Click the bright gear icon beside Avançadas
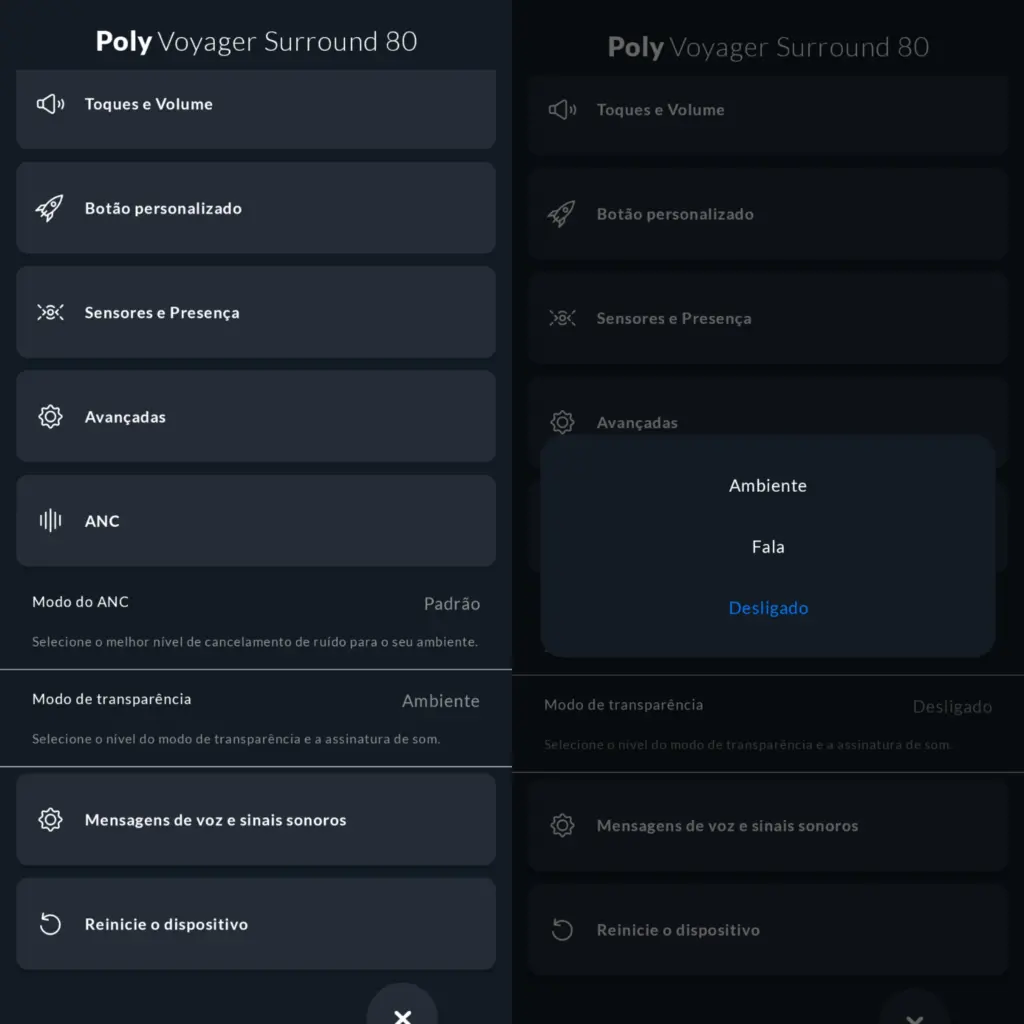 point(50,417)
